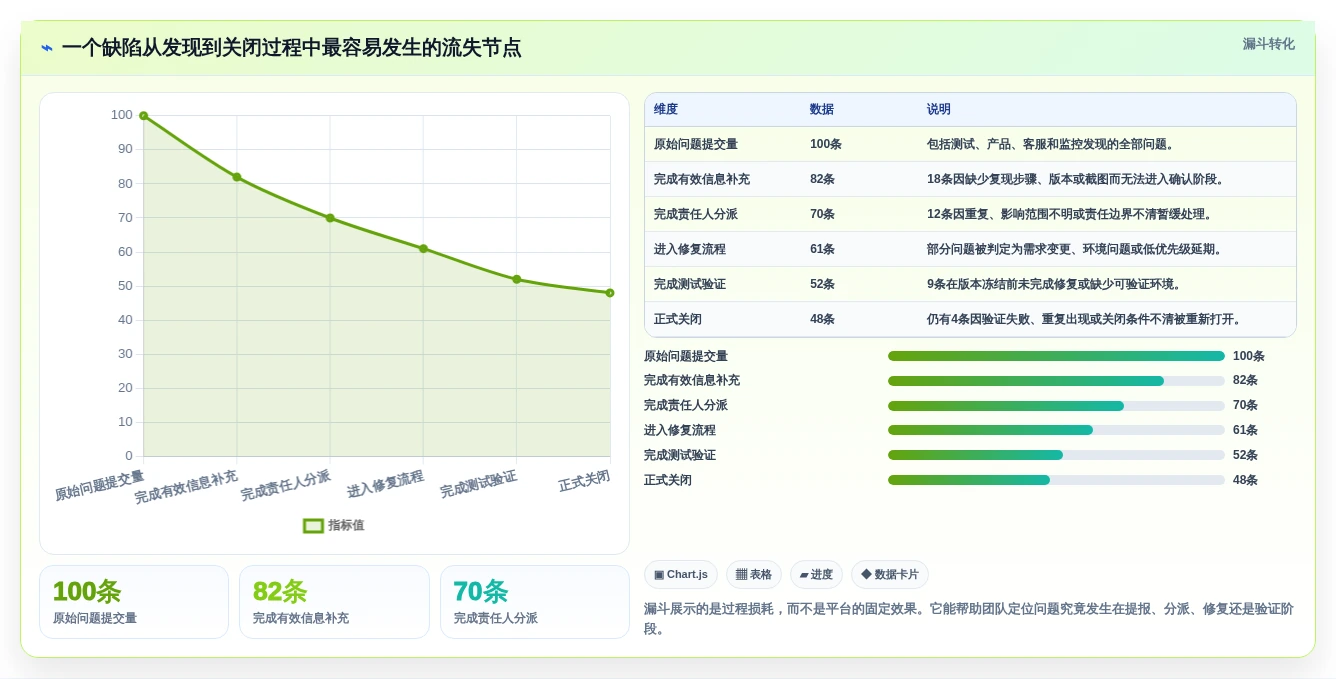
Task: Click the x-axis label 正式关闭
Action: [584, 481]
